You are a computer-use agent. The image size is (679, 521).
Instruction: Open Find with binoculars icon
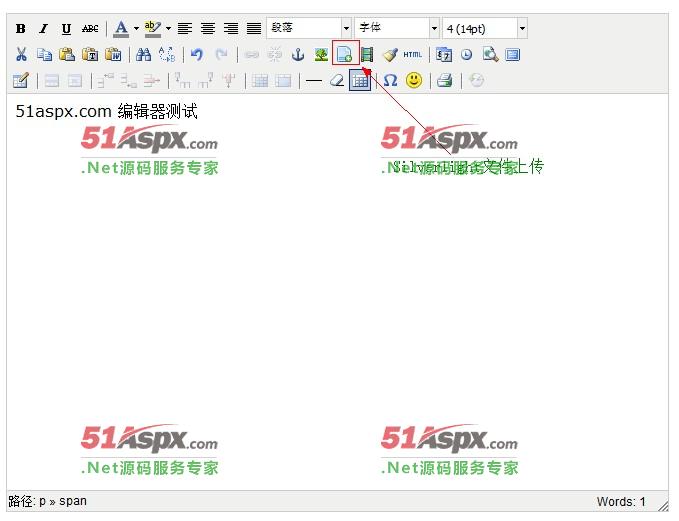143,55
